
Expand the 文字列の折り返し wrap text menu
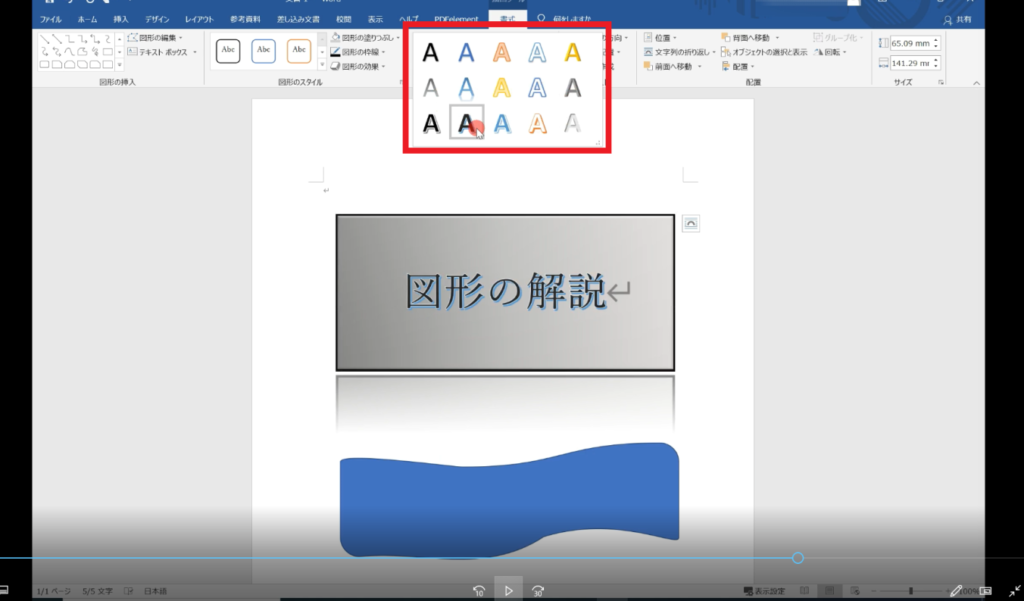pyautogui.click(x=680, y=52)
